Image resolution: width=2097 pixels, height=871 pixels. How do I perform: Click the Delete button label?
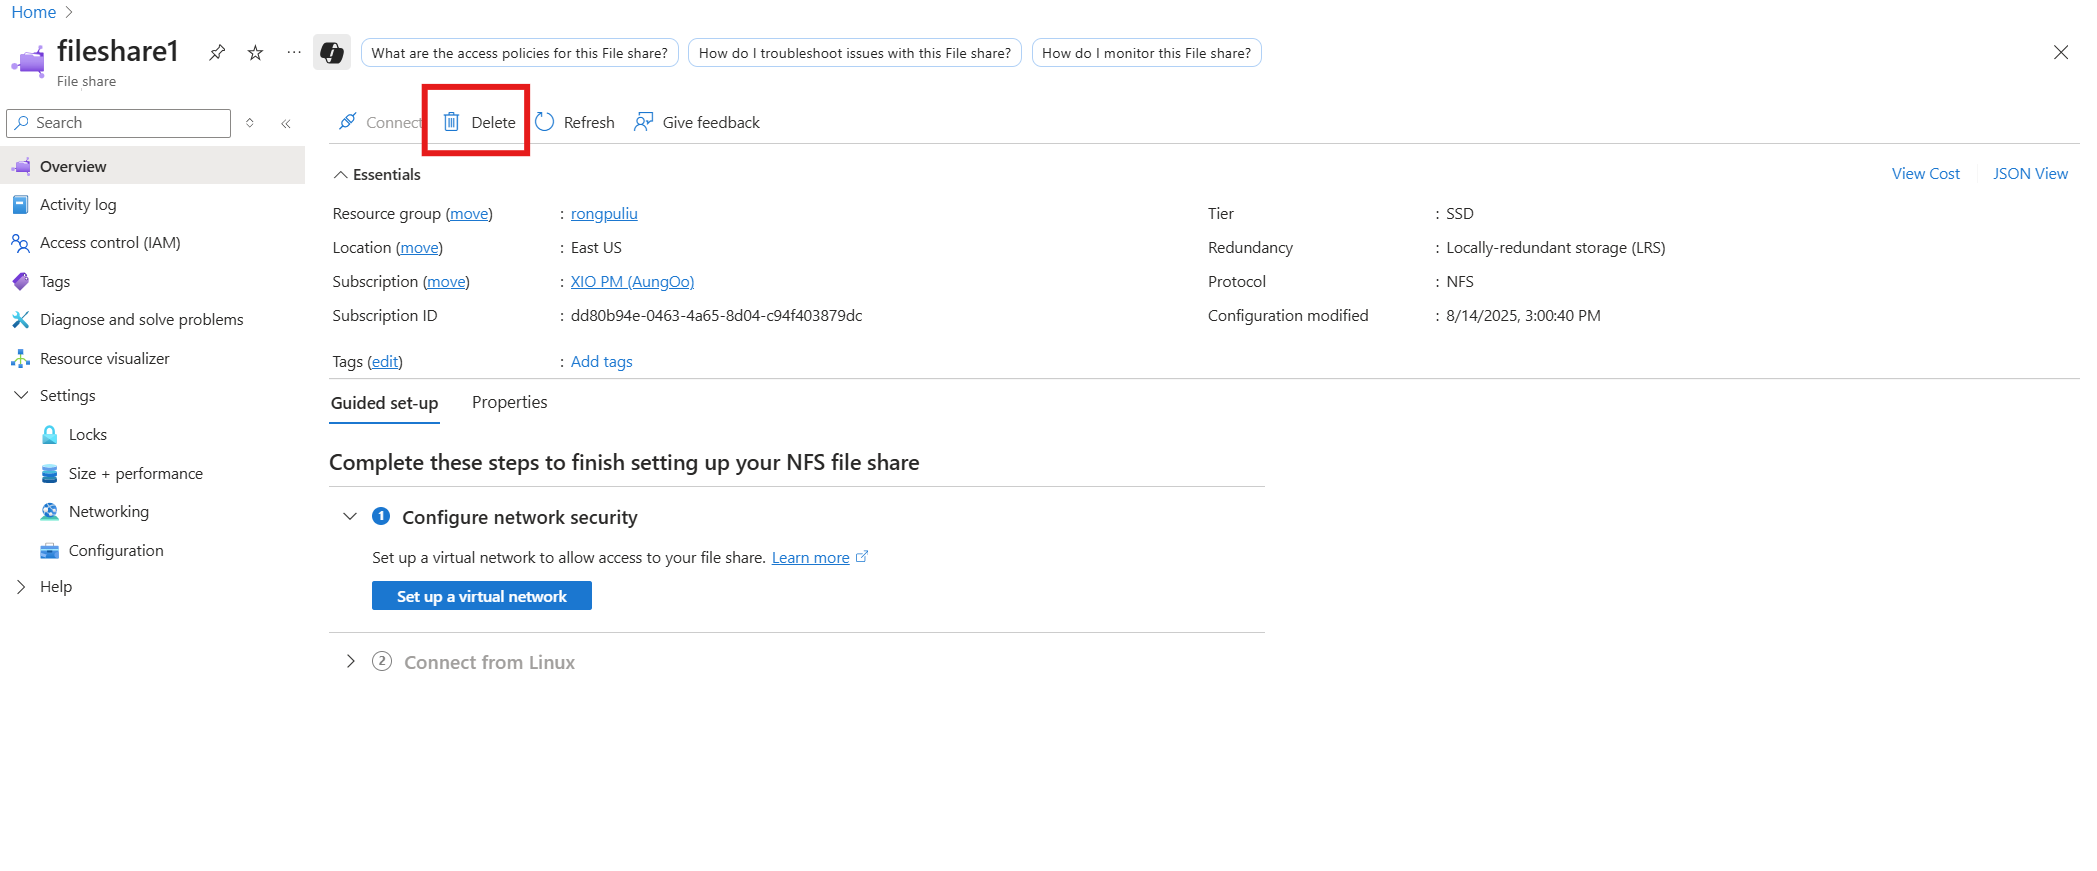pos(494,123)
